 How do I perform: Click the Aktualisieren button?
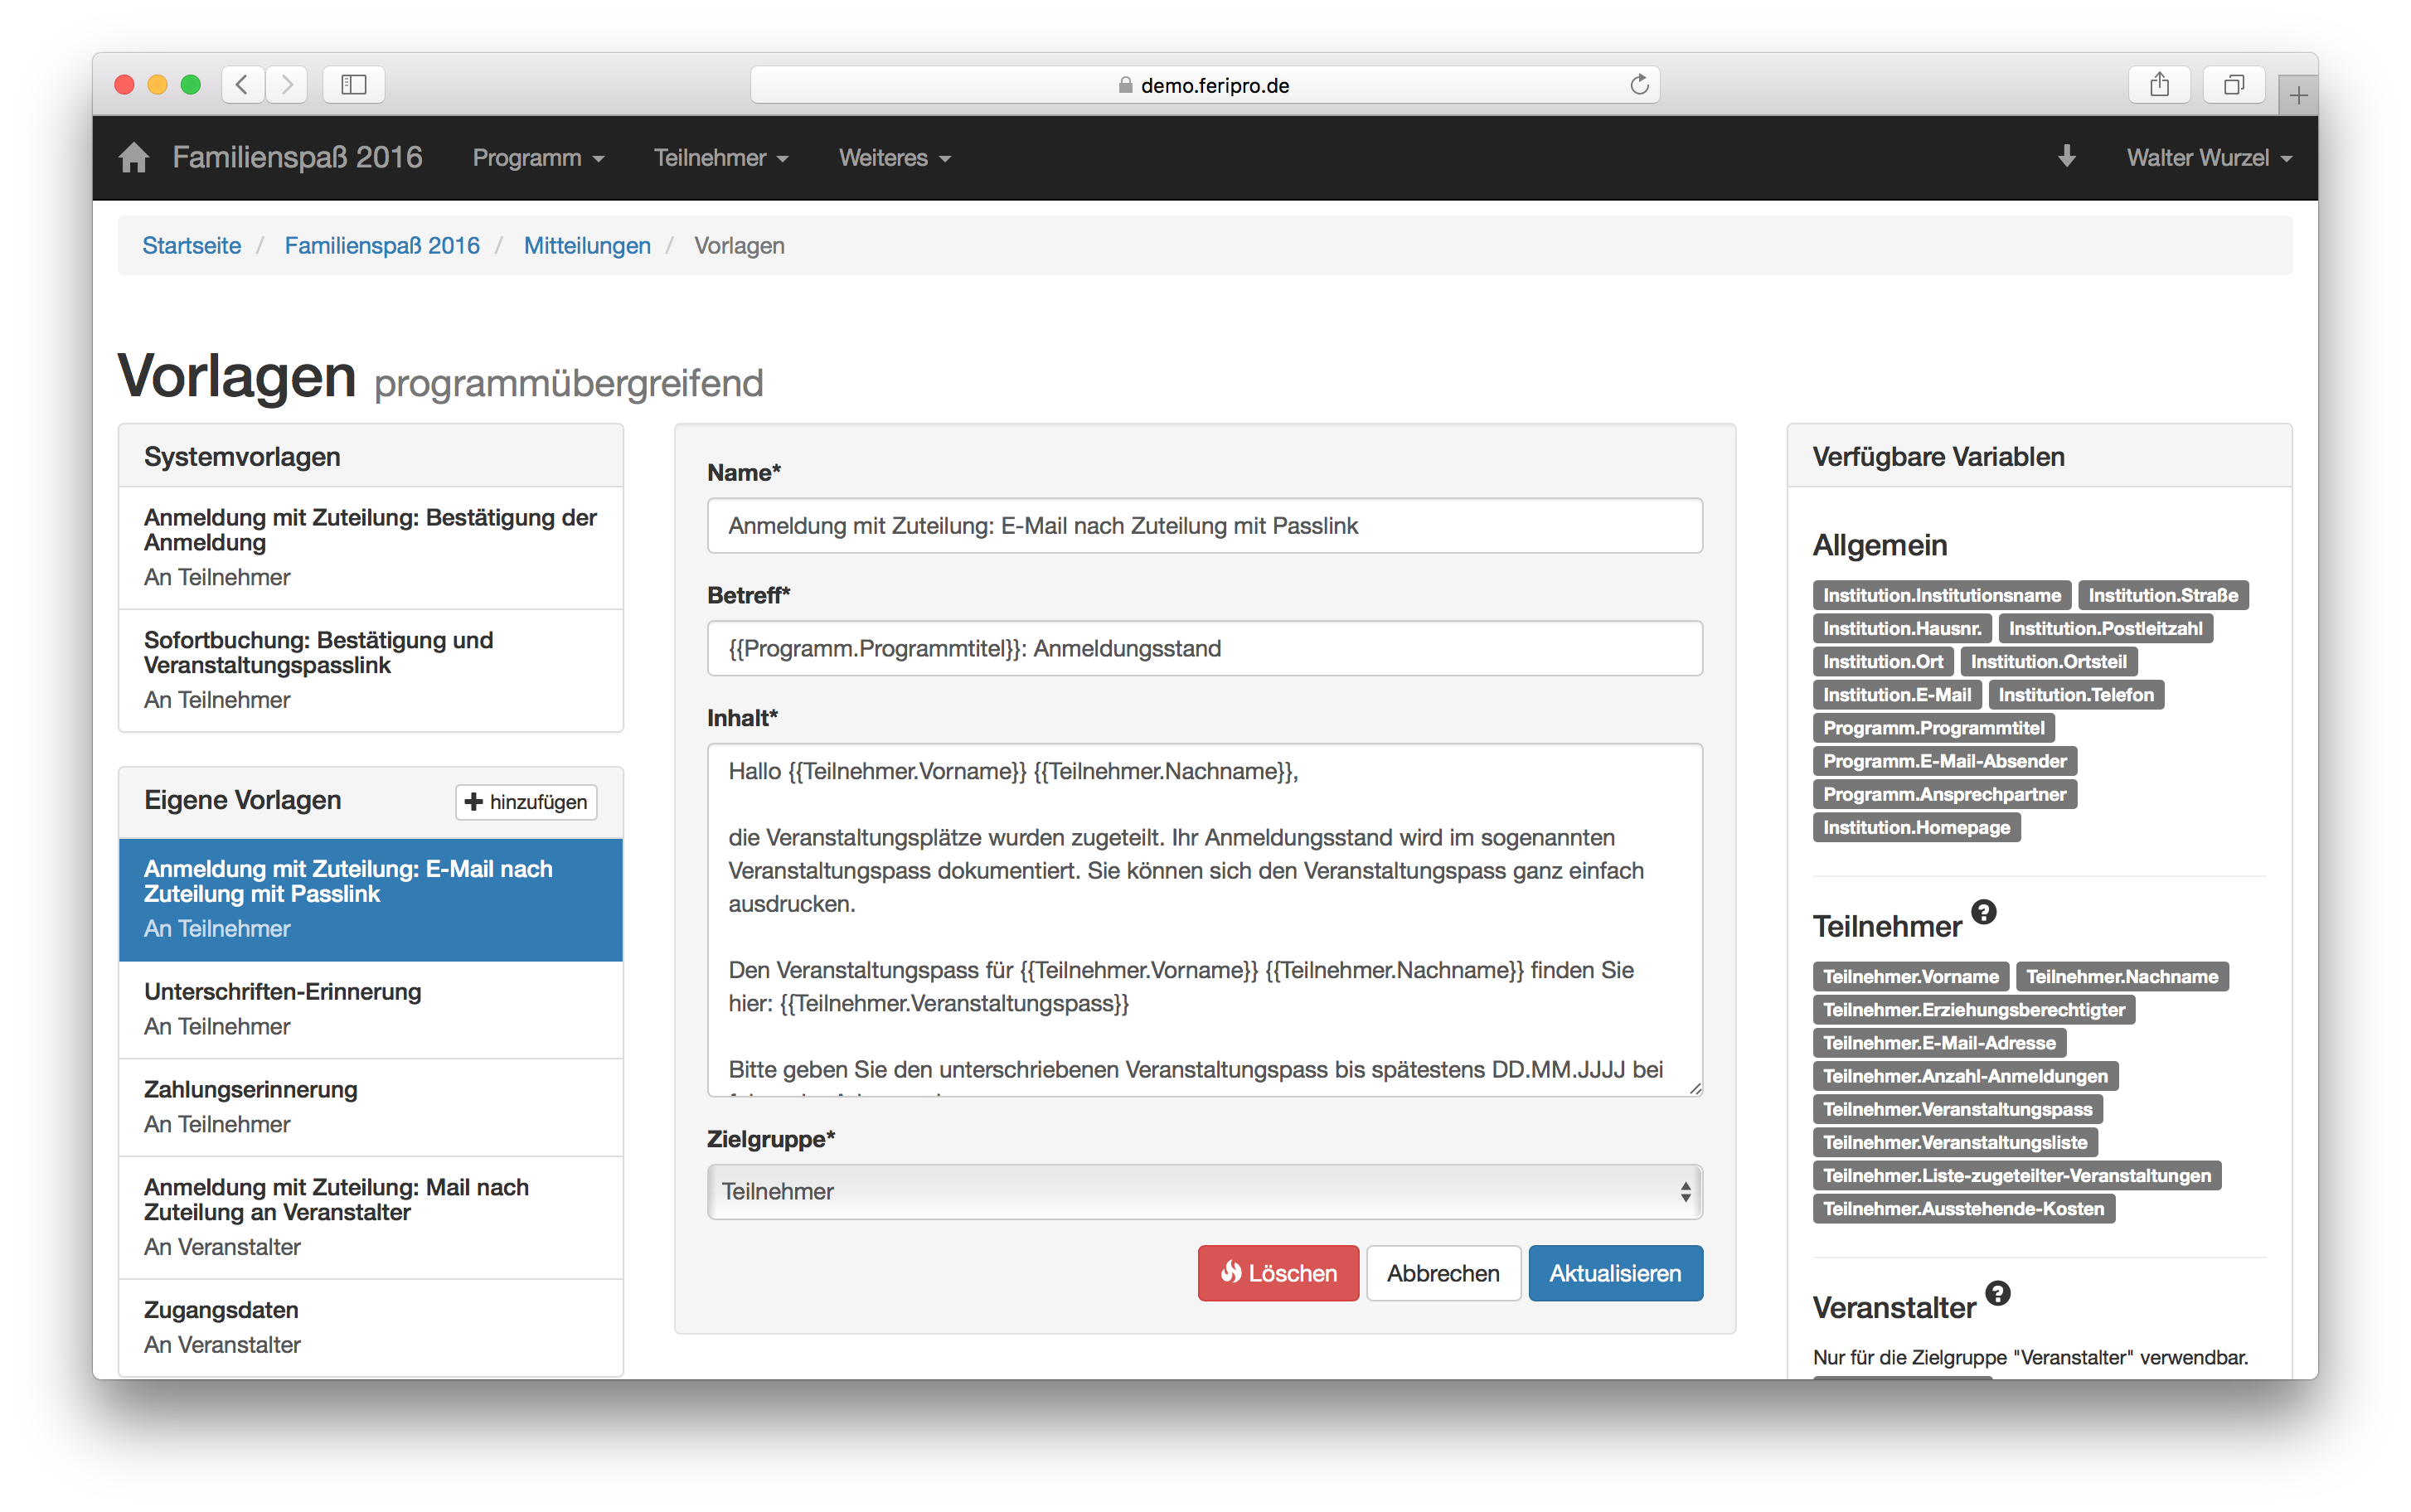coord(1614,1273)
